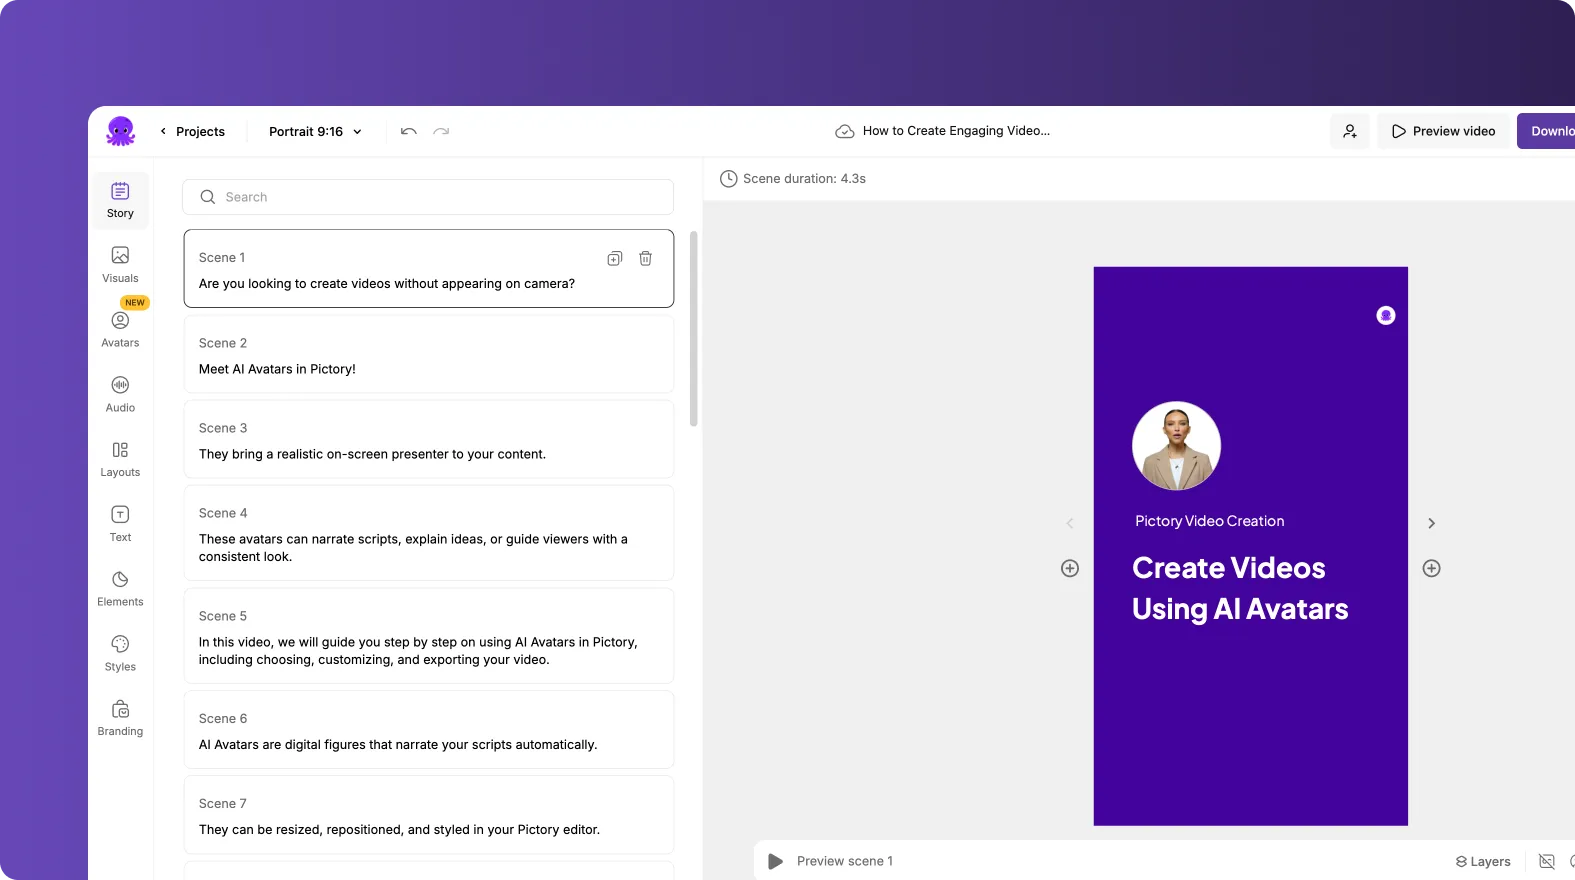Click the scene Search field
This screenshot has height=880, width=1575.
[x=428, y=197]
